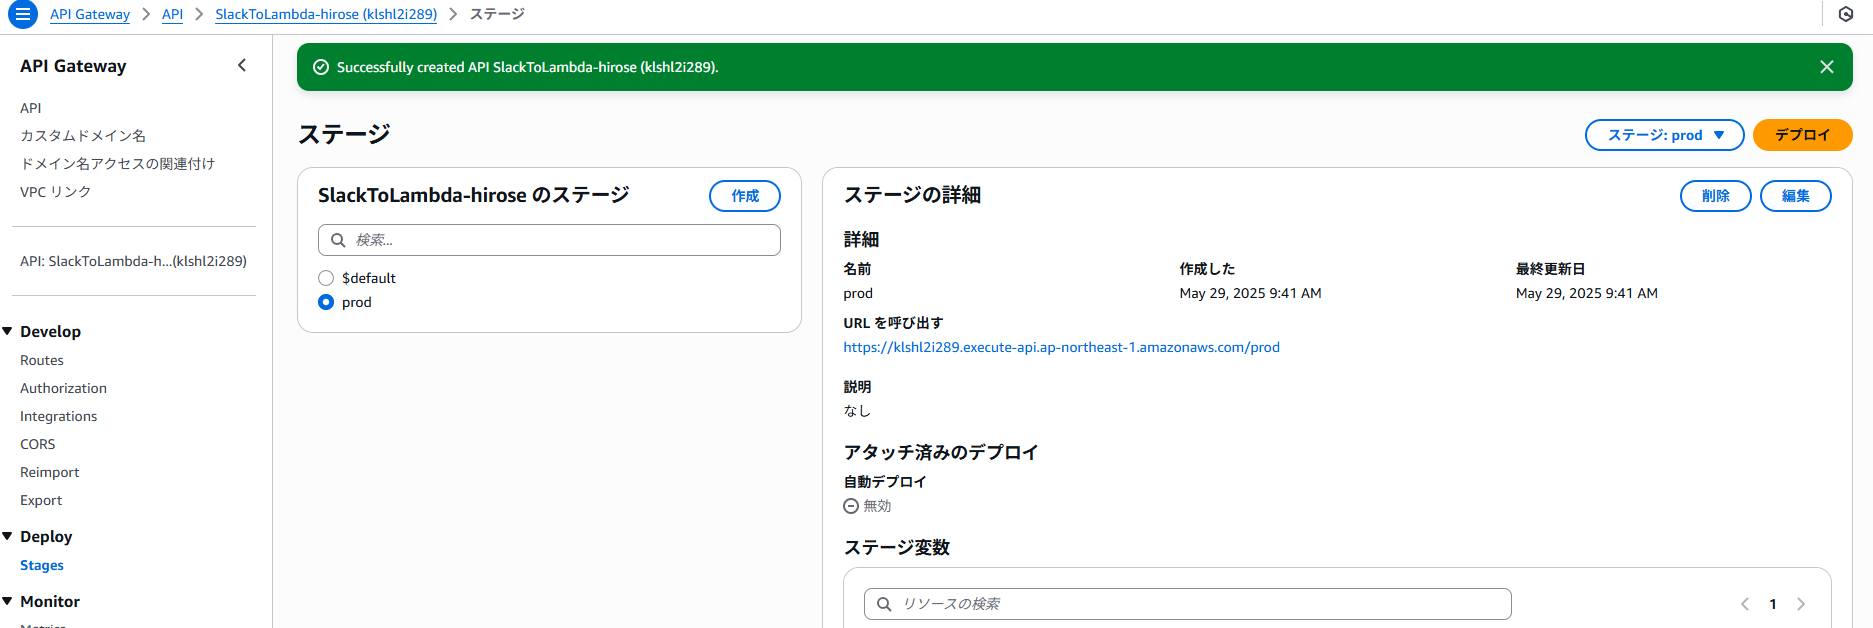
Task: Open API in the sidebar
Action: pyautogui.click(x=31, y=108)
